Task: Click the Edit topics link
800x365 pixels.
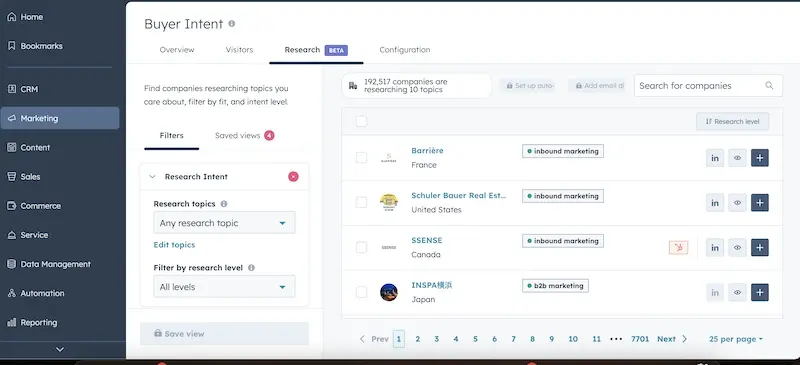Action: click(x=174, y=245)
